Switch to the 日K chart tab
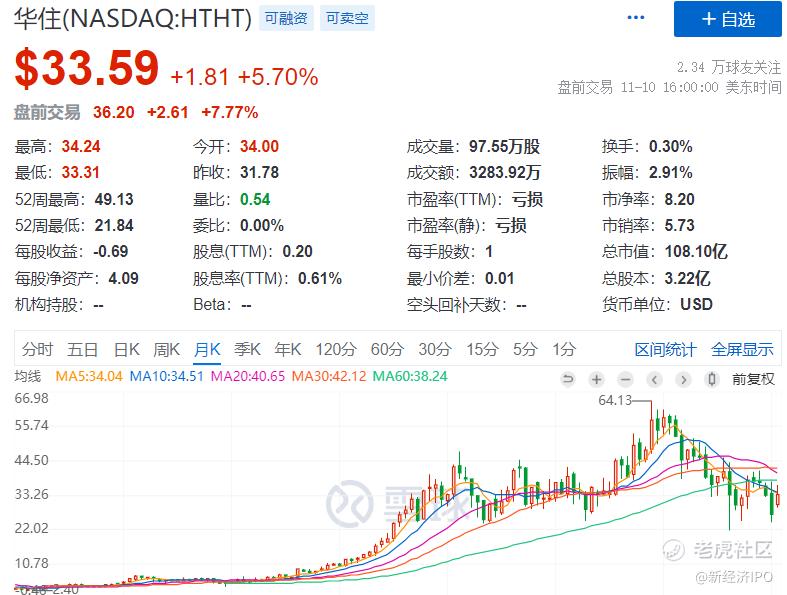This screenshot has height=595, width=787. (x=126, y=349)
